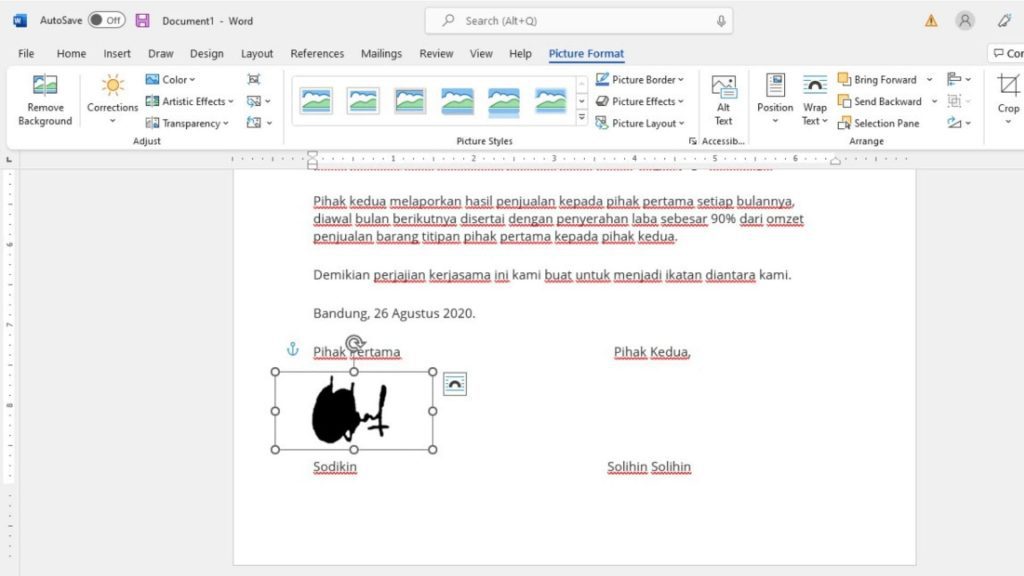Click the Remove Background button

[x=45, y=100]
